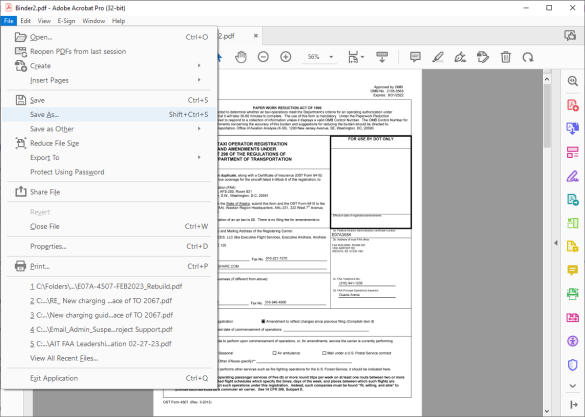Open the Comment yellow sidebar tool

coord(573,270)
